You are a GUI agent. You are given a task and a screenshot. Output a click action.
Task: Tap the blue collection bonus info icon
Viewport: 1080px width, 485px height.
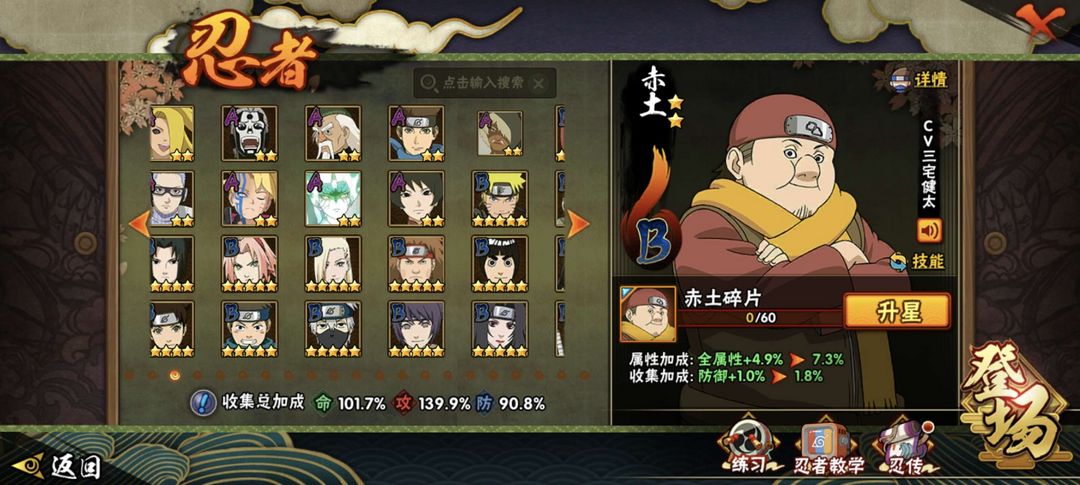tap(203, 403)
